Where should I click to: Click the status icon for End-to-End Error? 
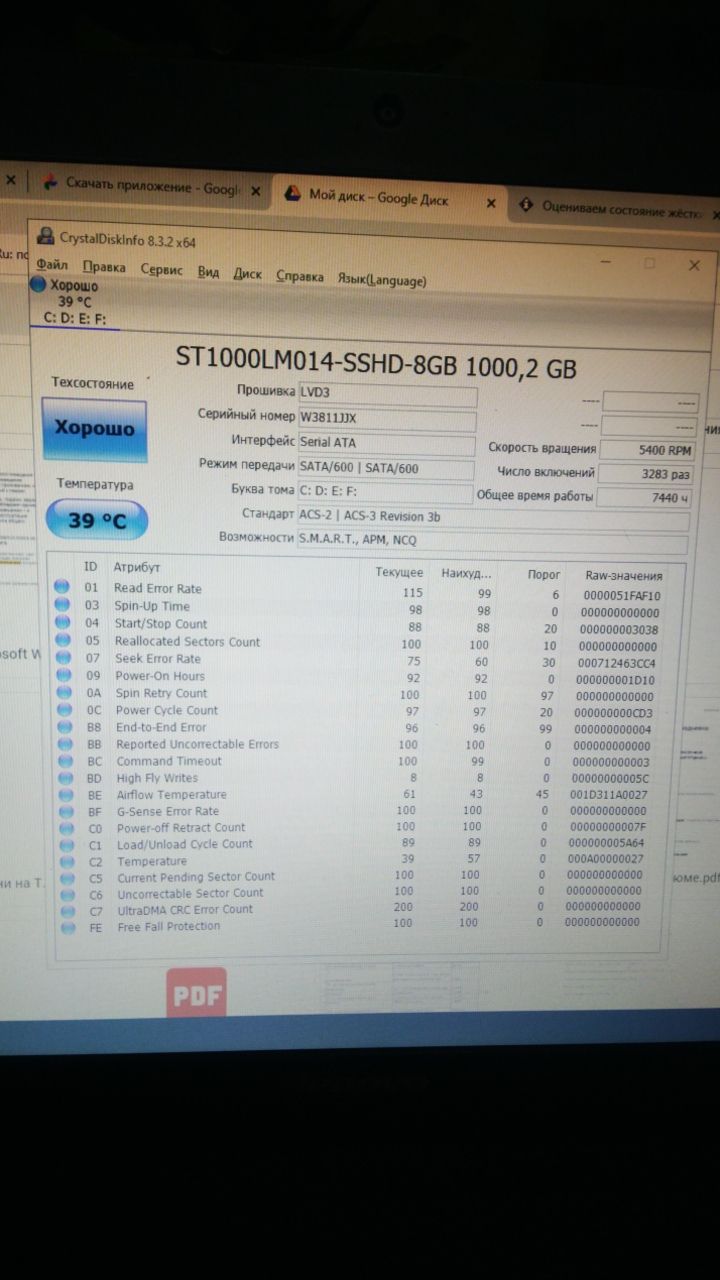click(x=65, y=727)
